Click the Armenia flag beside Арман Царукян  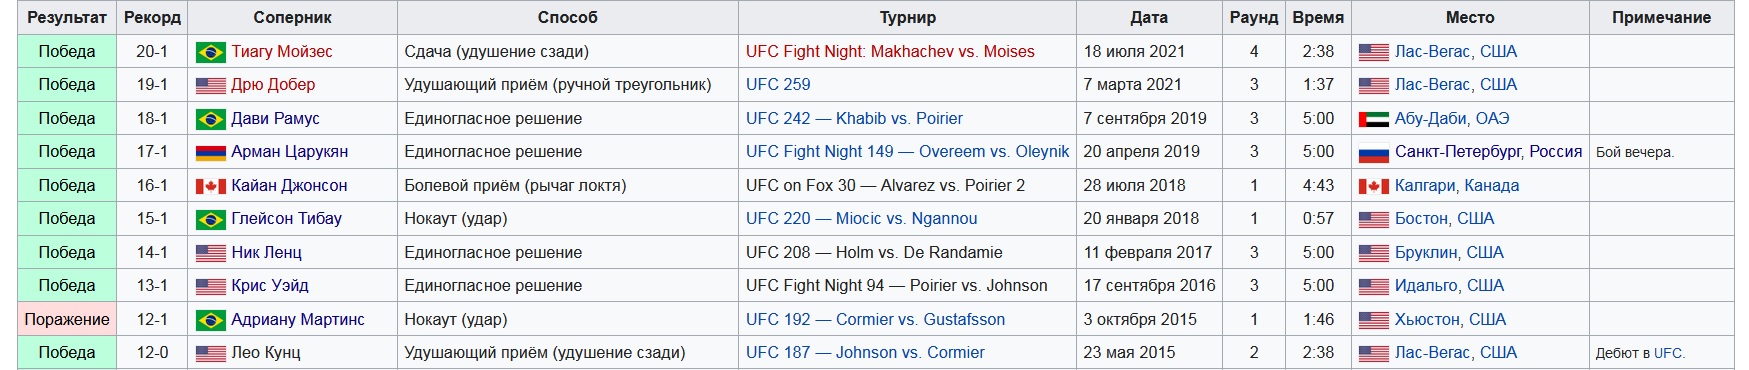point(210,152)
